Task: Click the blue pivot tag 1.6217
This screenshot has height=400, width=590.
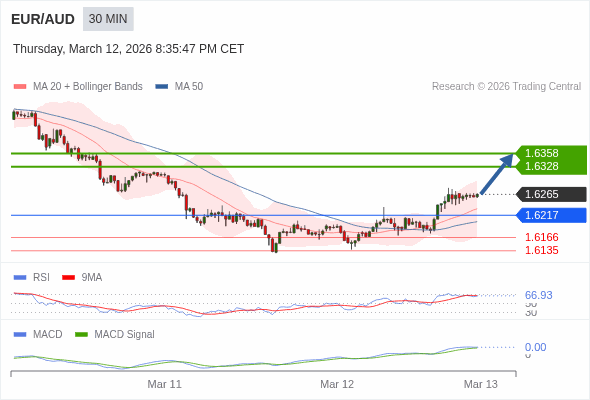Action: (552, 215)
